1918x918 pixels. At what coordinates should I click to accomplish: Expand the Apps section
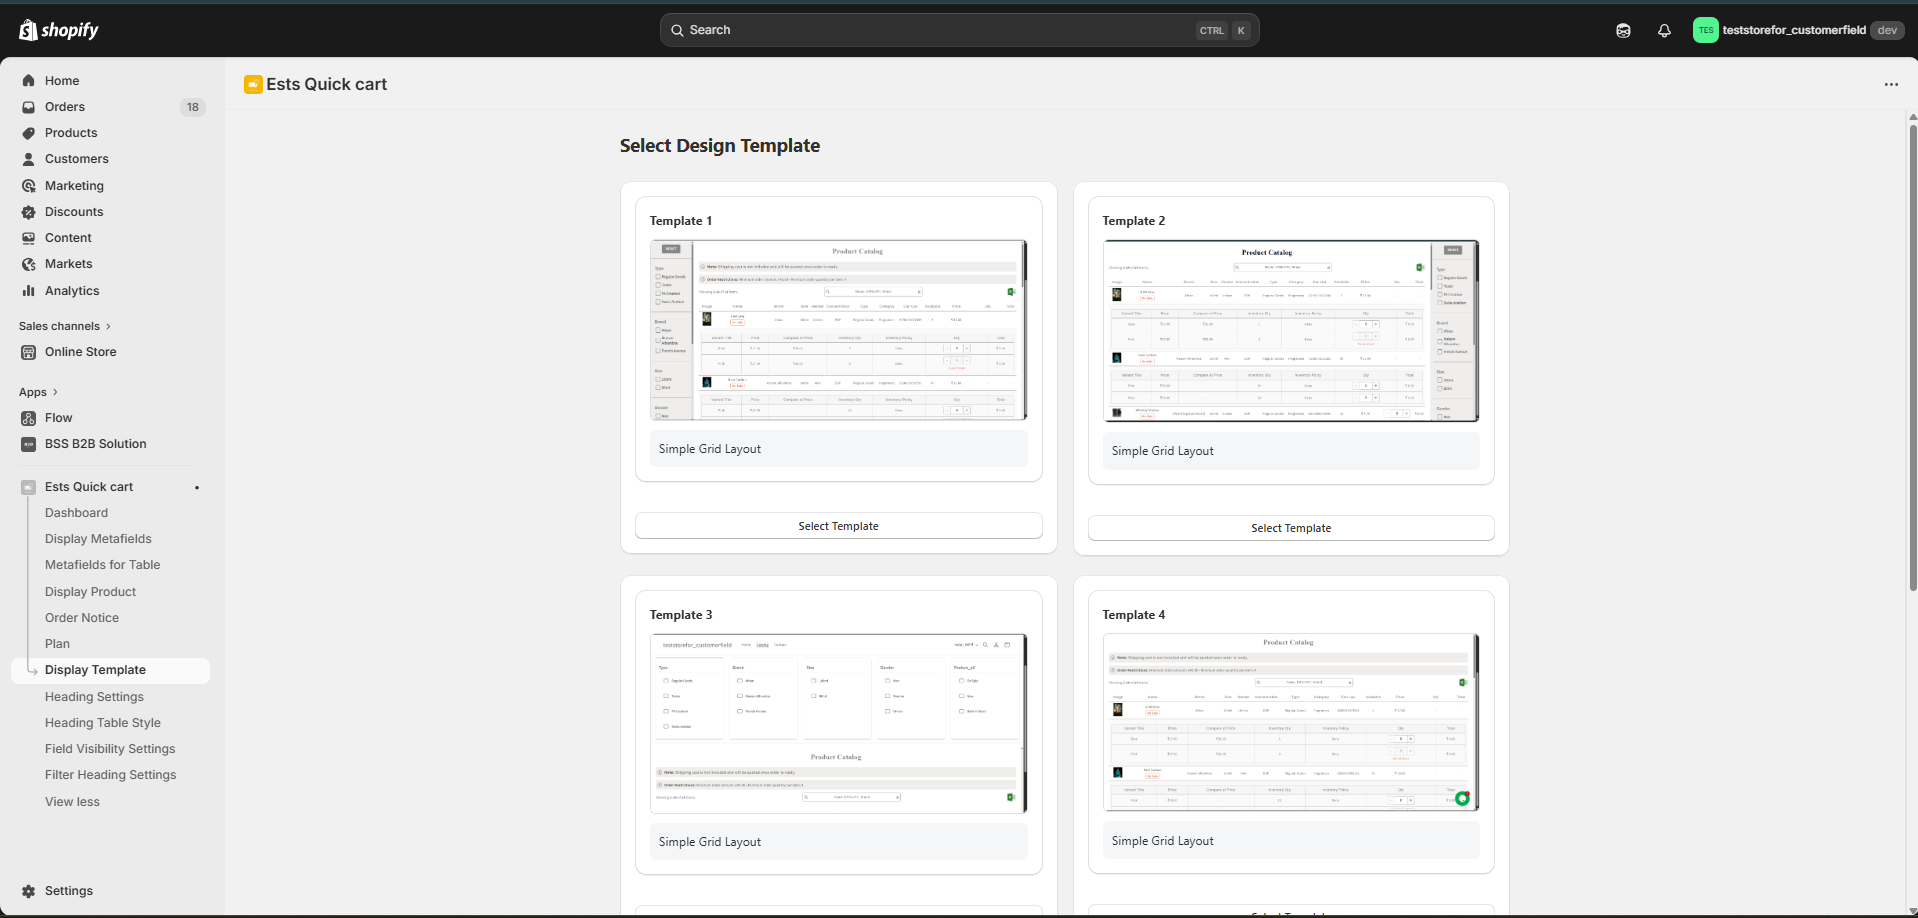pyautogui.click(x=39, y=392)
